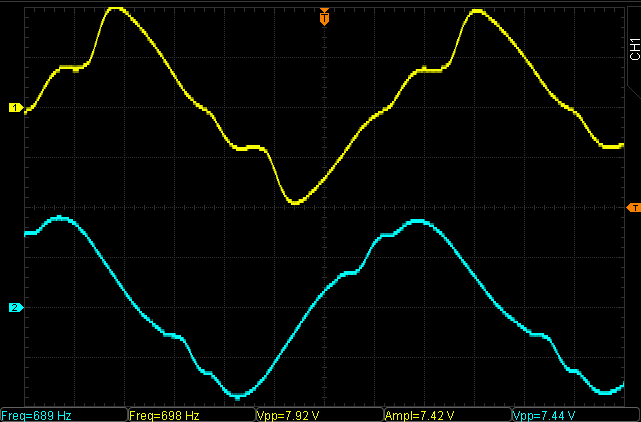The width and height of the screenshot is (641, 422).
Task: Open the CH1 side tab
Action: pos(634,49)
